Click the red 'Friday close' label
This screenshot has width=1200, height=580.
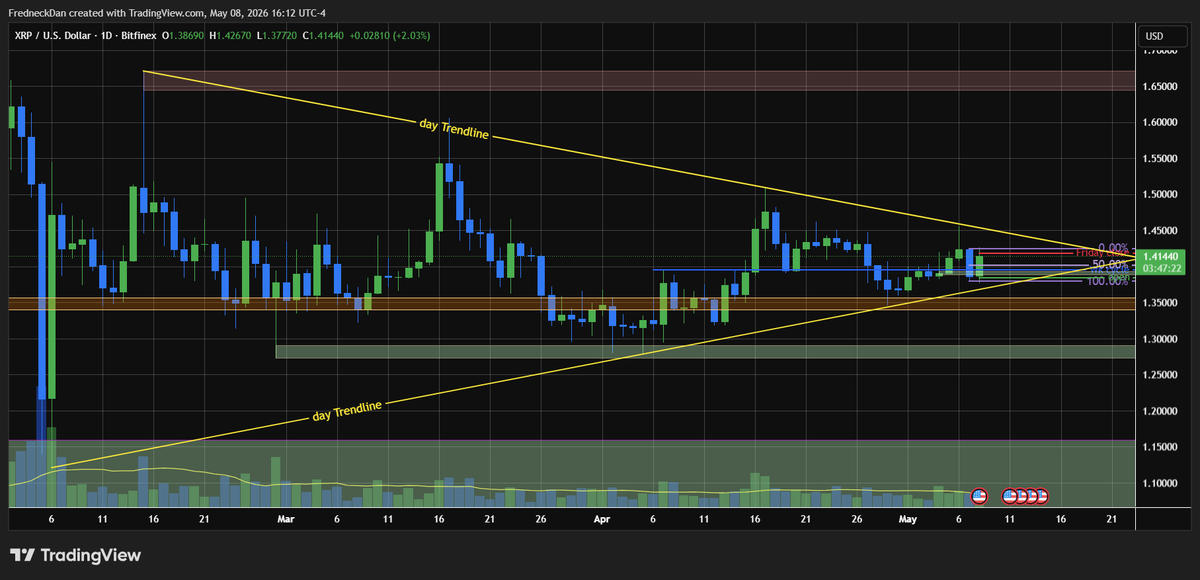coord(1102,254)
